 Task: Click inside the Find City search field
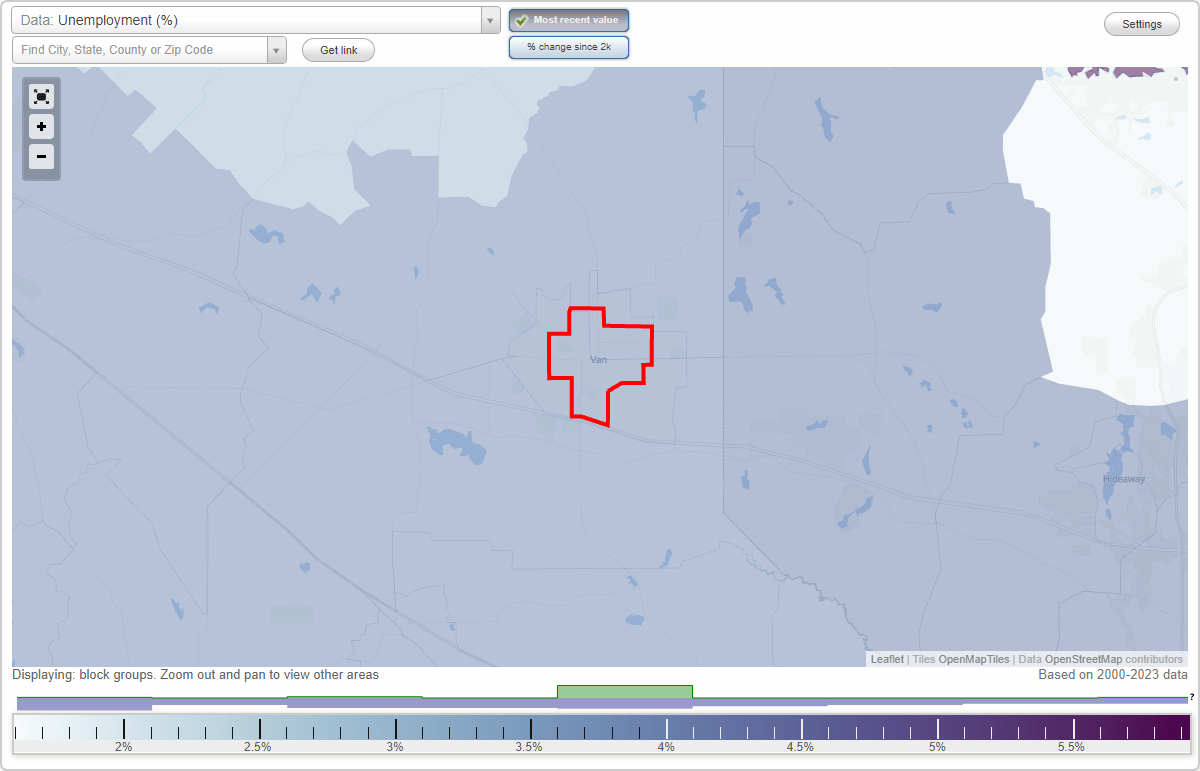coord(140,49)
